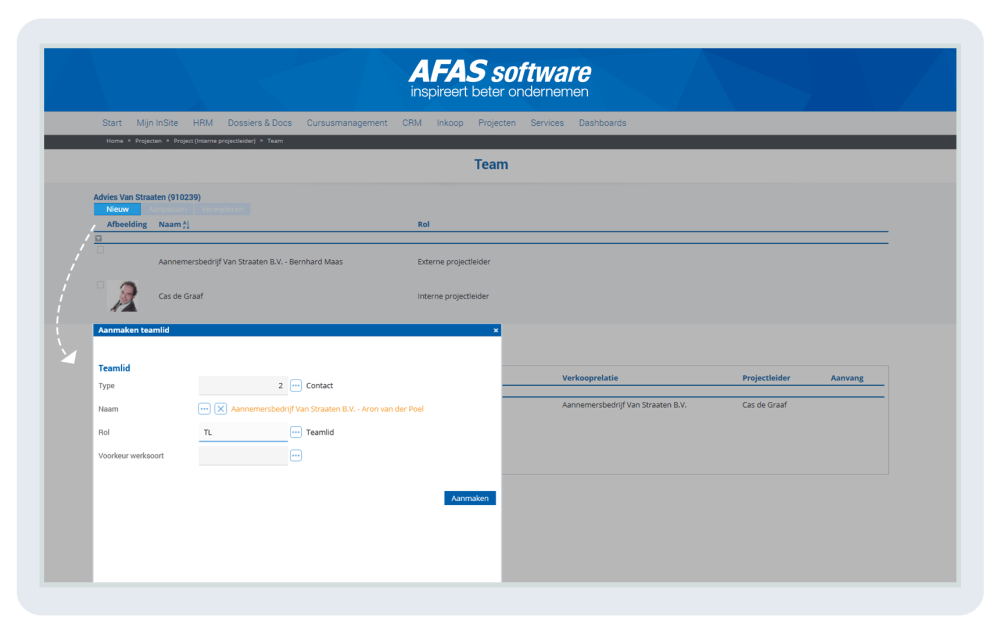Open the Rol lookup ellipsis icon
The image size is (1000, 641).
[x=295, y=432]
